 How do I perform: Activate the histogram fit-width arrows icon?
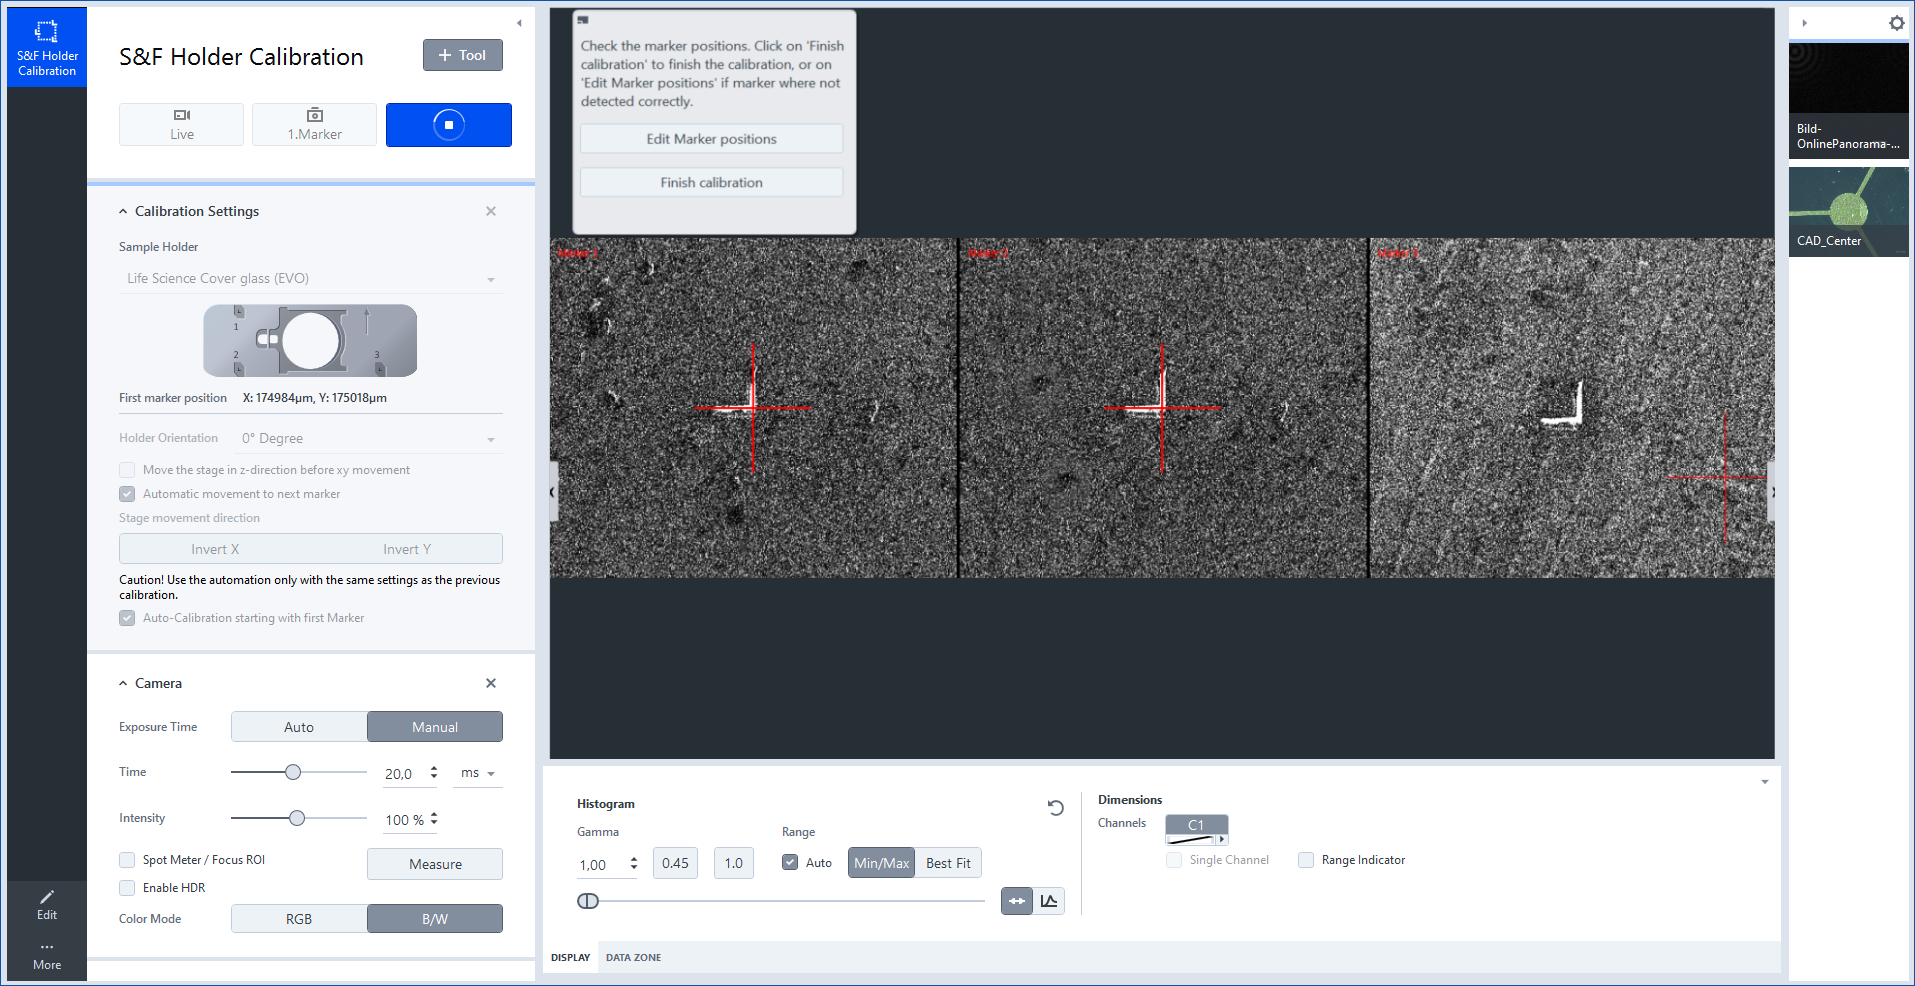(1016, 900)
